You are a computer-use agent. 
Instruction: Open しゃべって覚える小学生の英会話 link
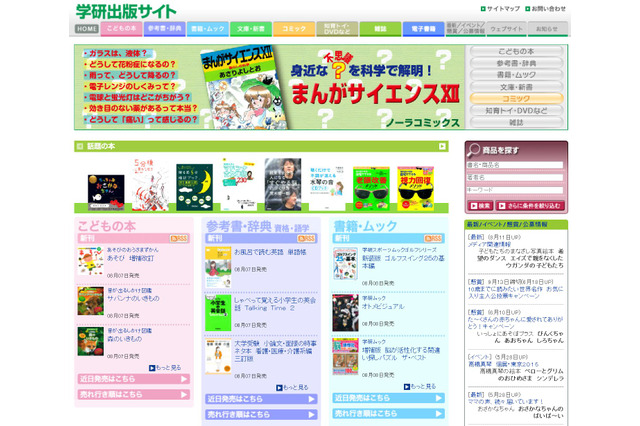coord(275,304)
